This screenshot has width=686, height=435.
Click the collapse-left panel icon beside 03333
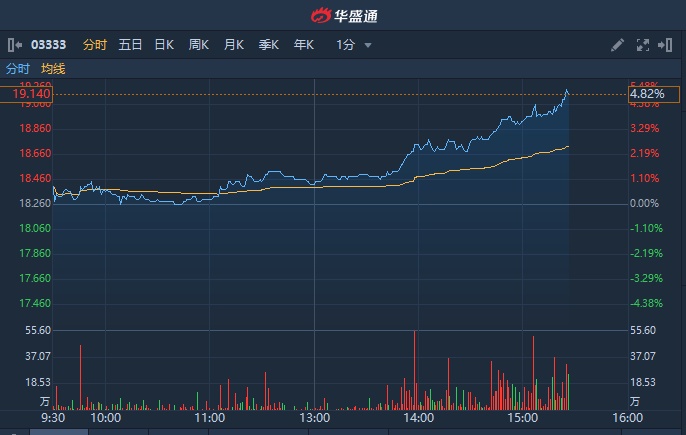coord(14,45)
